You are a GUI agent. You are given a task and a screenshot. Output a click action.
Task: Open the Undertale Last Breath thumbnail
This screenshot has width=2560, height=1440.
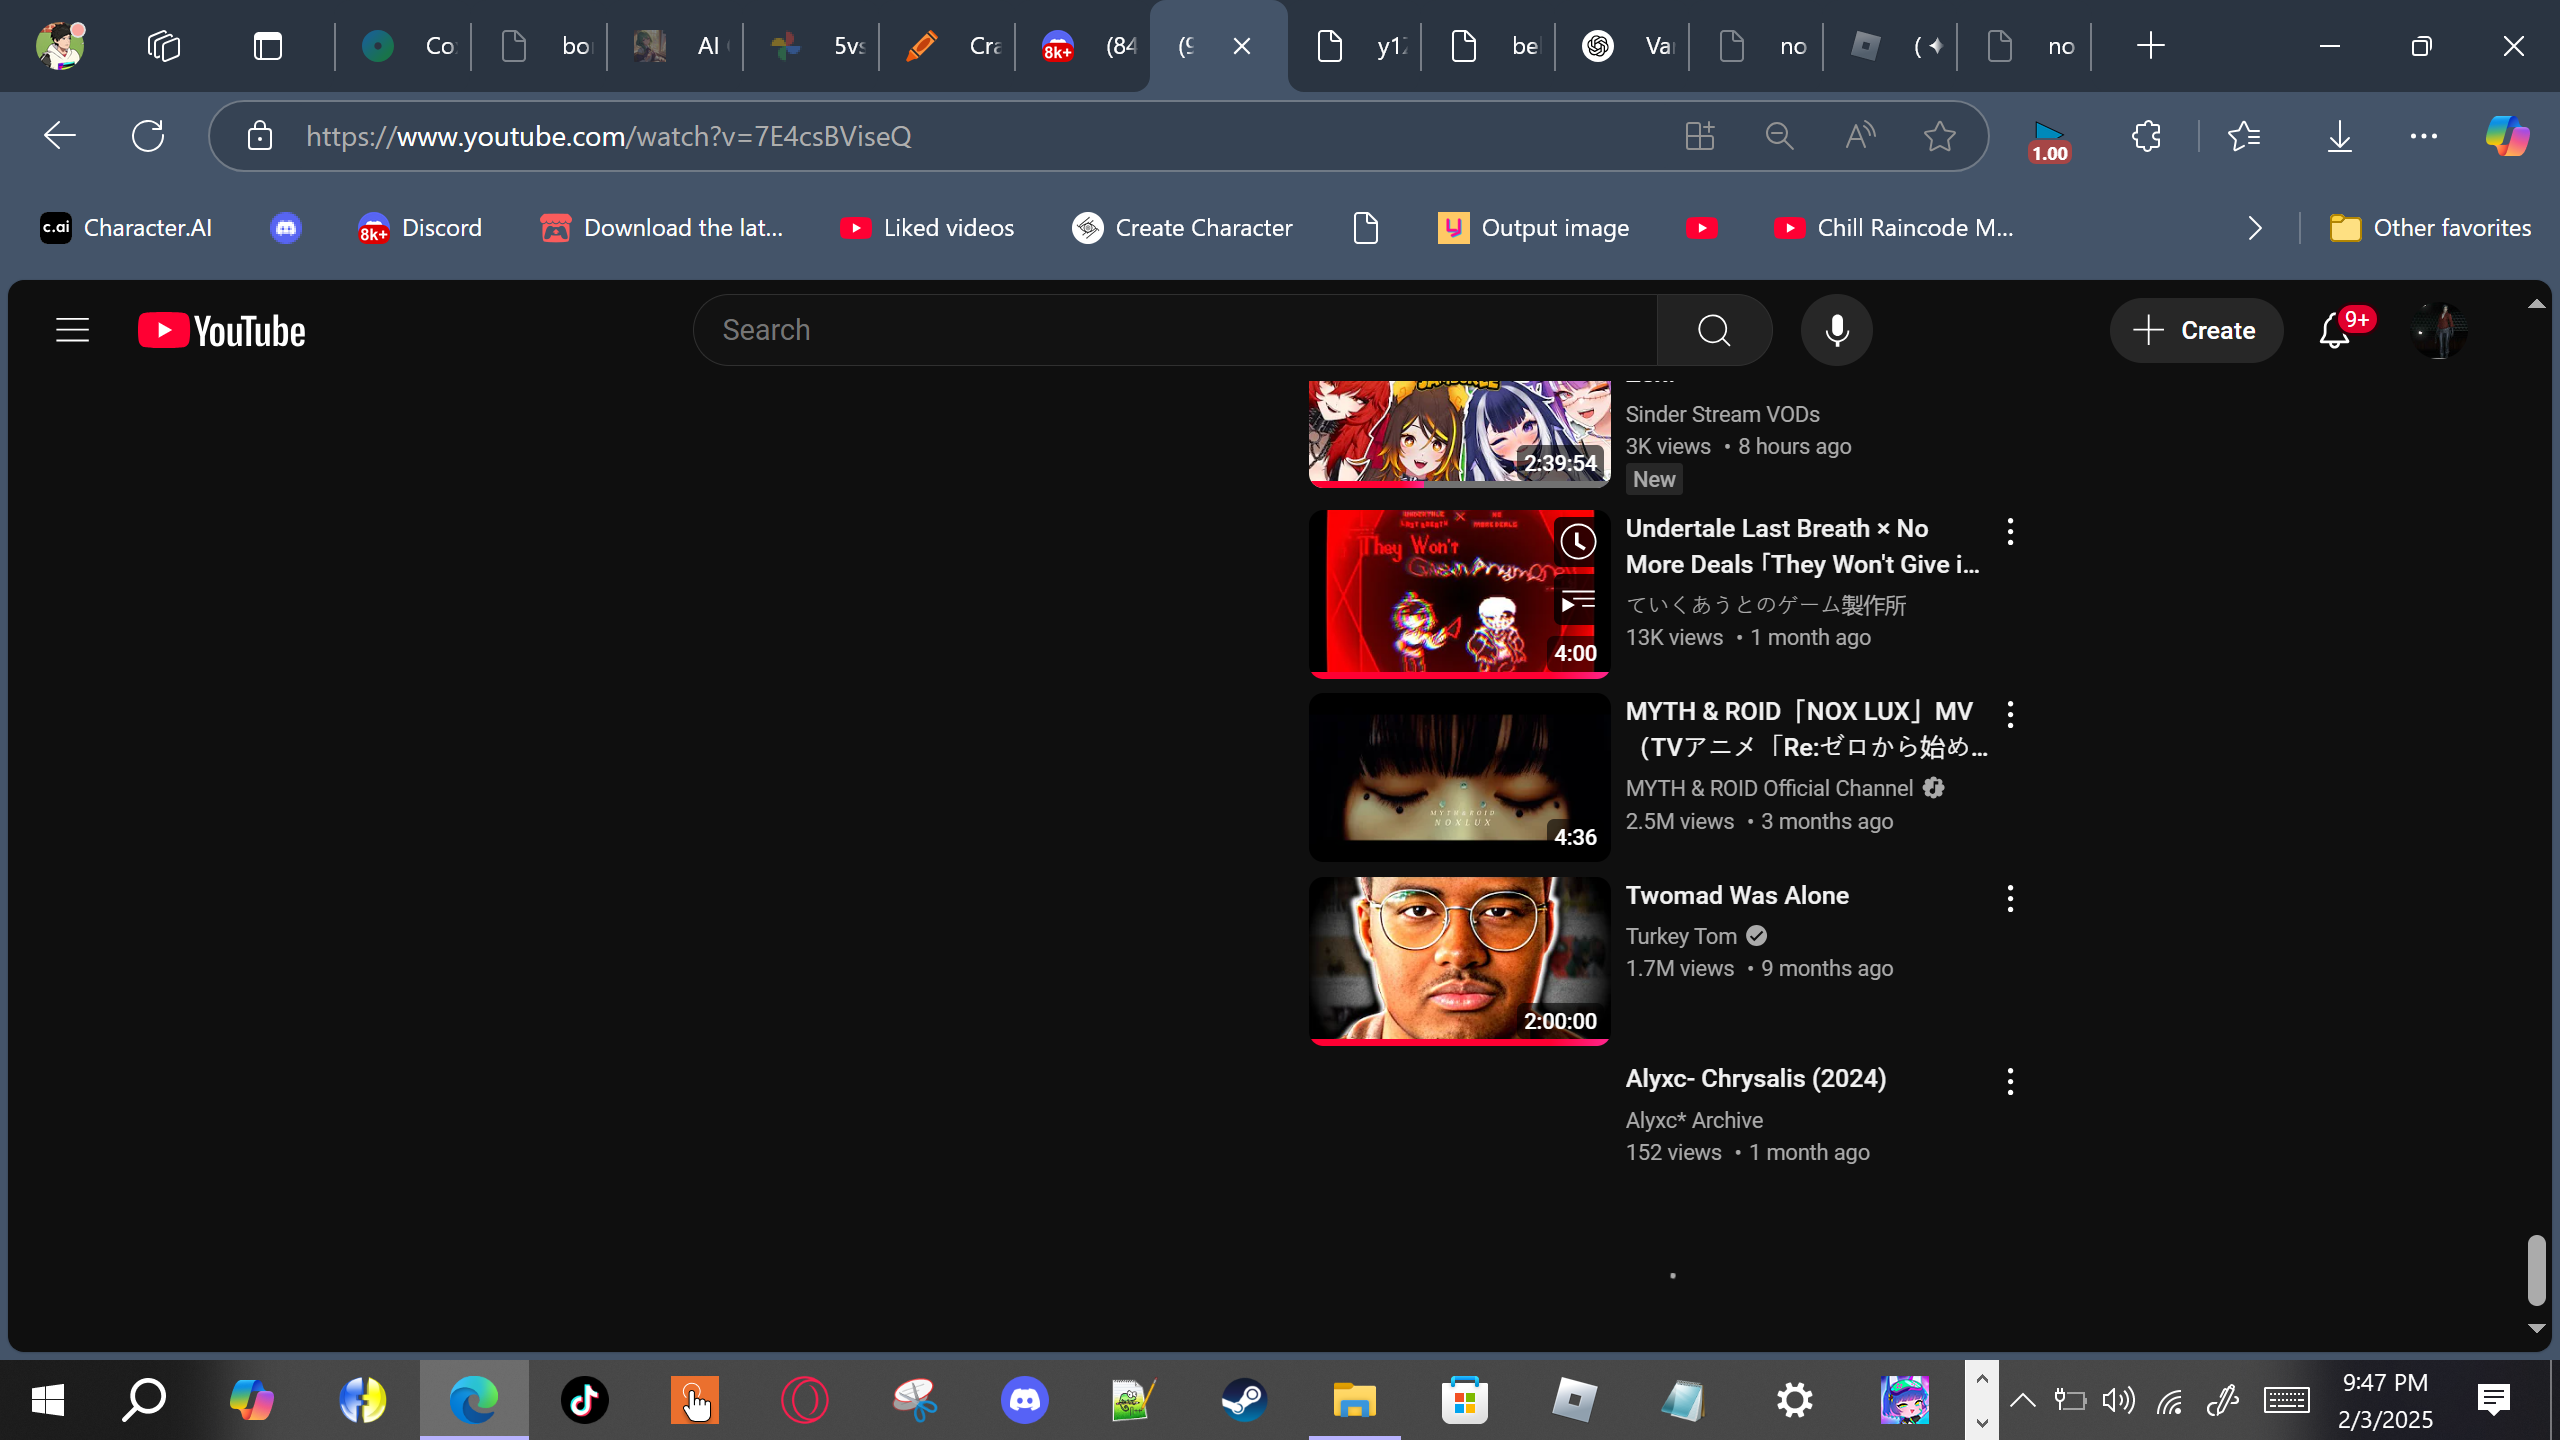(x=1459, y=594)
